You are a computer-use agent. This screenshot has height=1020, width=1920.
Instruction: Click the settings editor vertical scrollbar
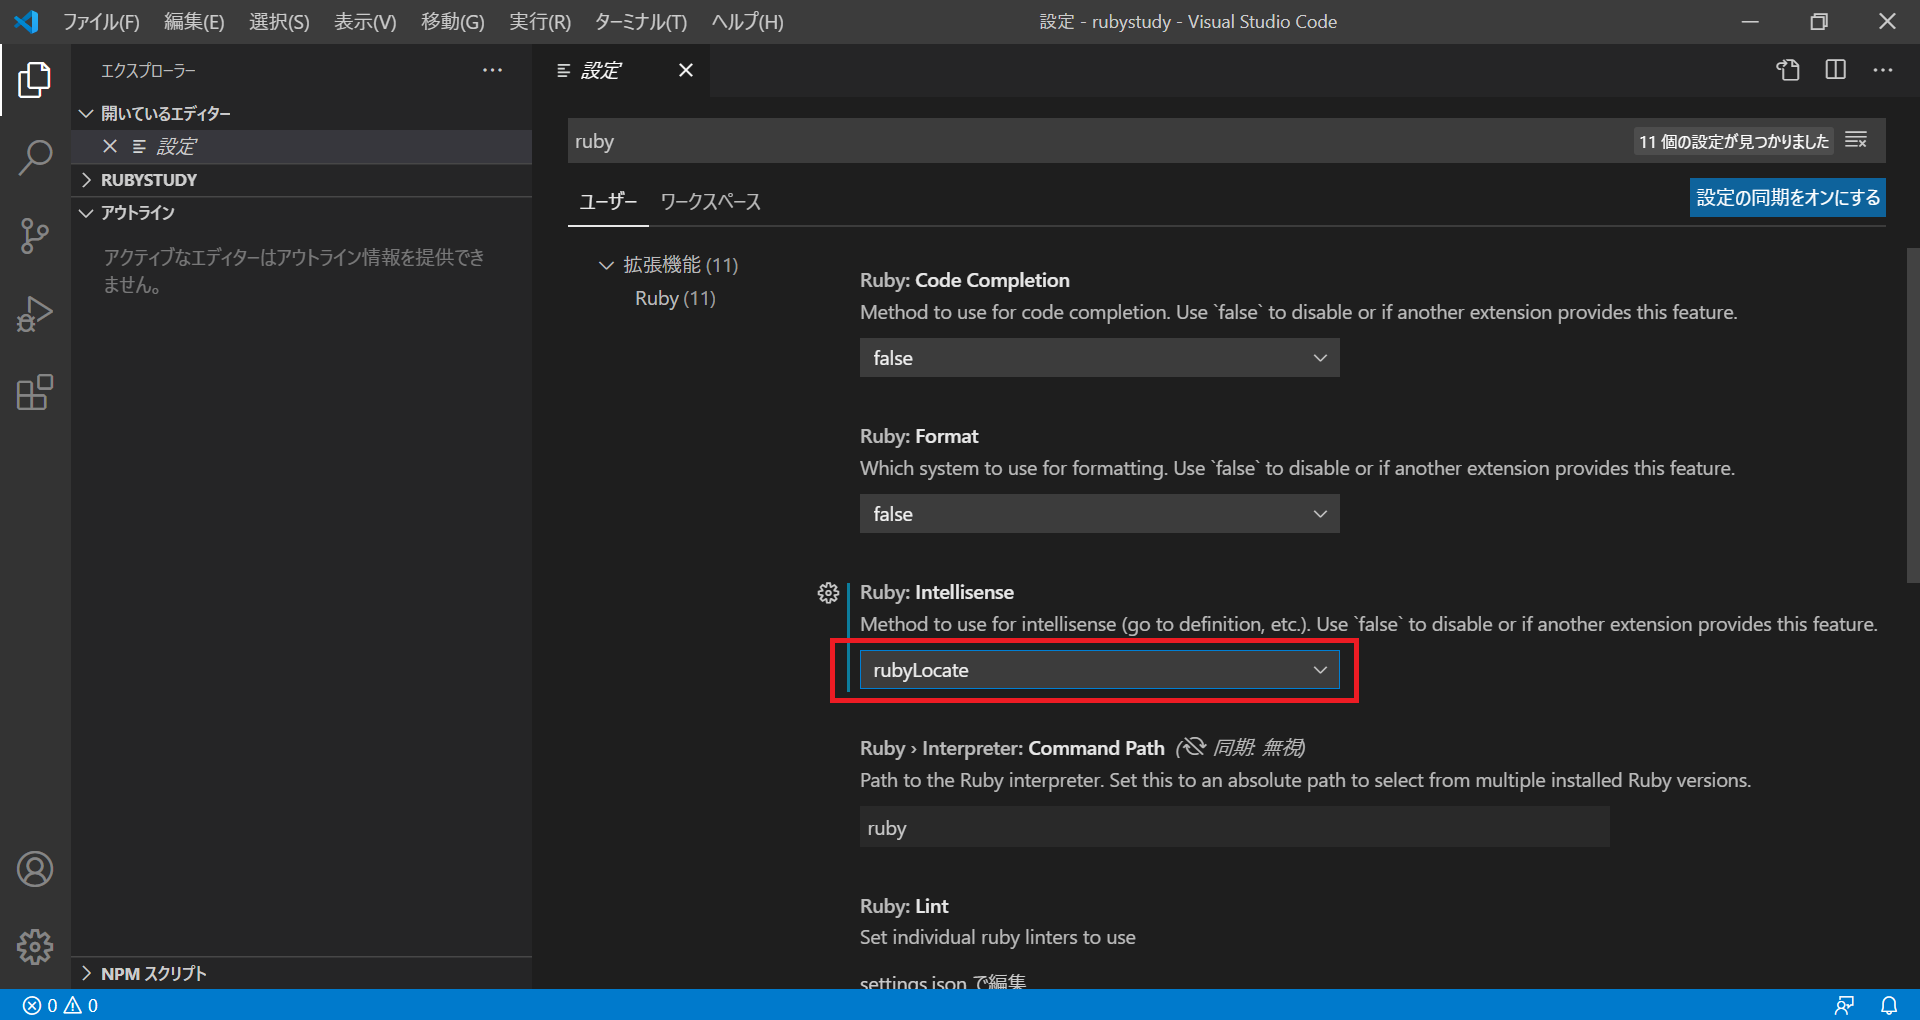[x=1912, y=415]
